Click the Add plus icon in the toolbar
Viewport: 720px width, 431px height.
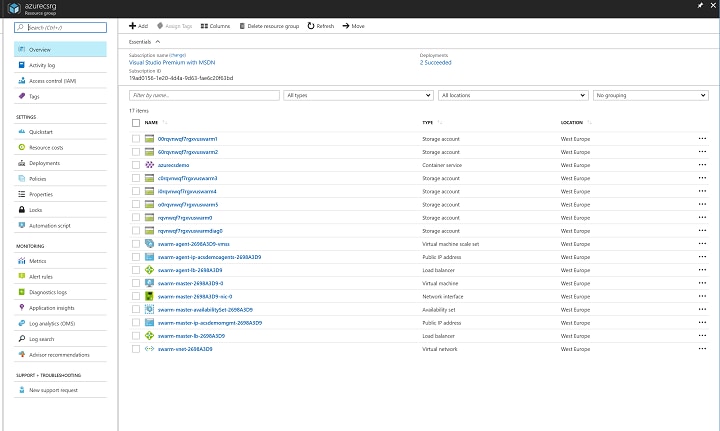tap(132, 26)
